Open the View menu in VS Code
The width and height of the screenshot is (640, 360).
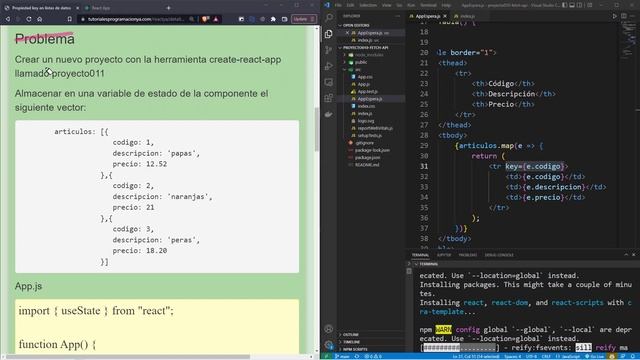(387, 5)
